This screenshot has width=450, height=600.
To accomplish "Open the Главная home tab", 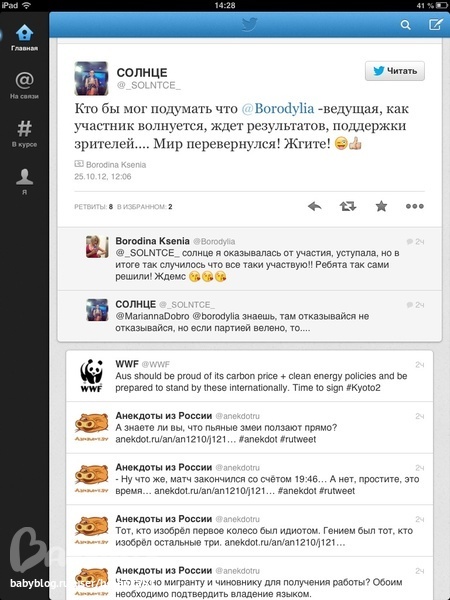I will click(x=24, y=38).
